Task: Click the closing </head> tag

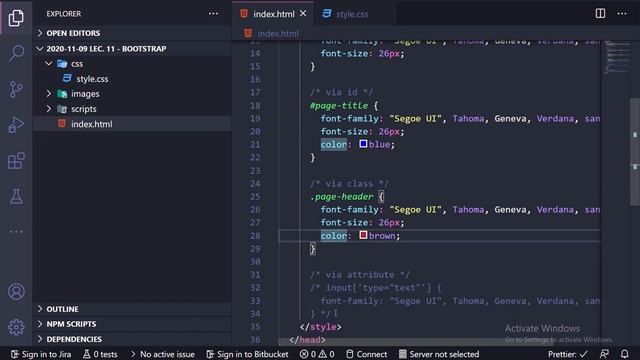Action: pyautogui.click(x=307, y=340)
